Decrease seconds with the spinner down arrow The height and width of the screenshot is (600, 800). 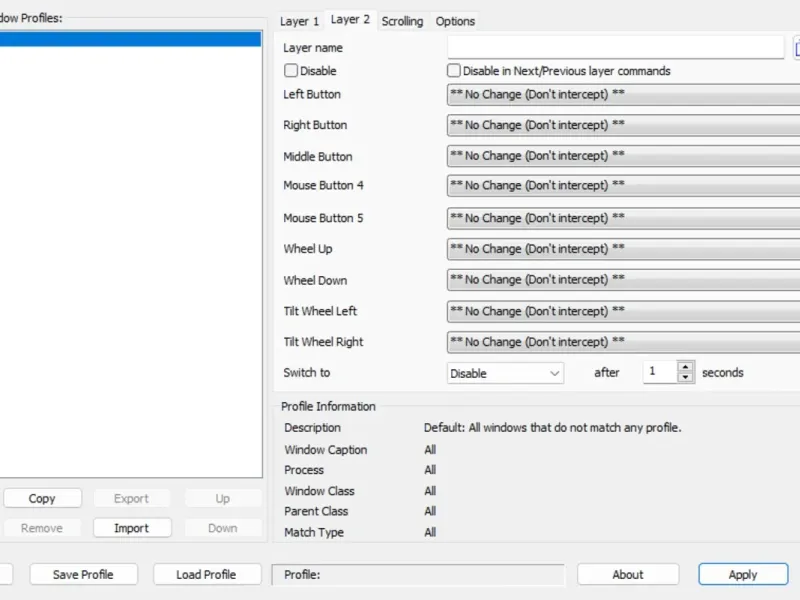pyautogui.click(x=686, y=378)
